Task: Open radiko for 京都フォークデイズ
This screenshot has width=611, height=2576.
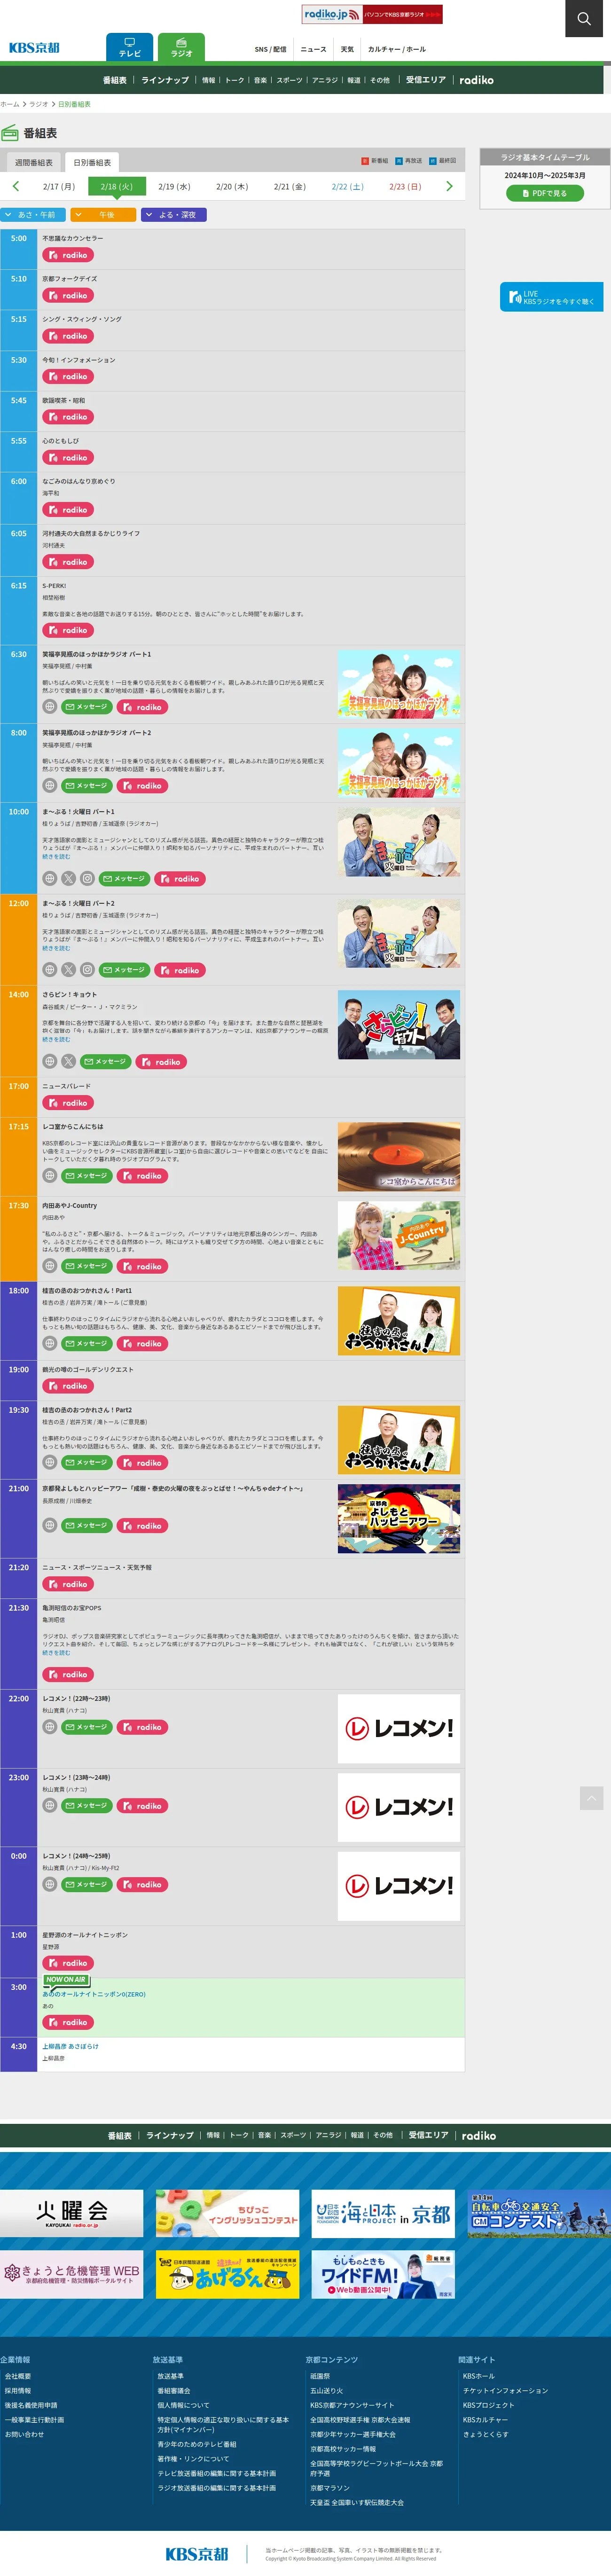Action: click(68, 295)
